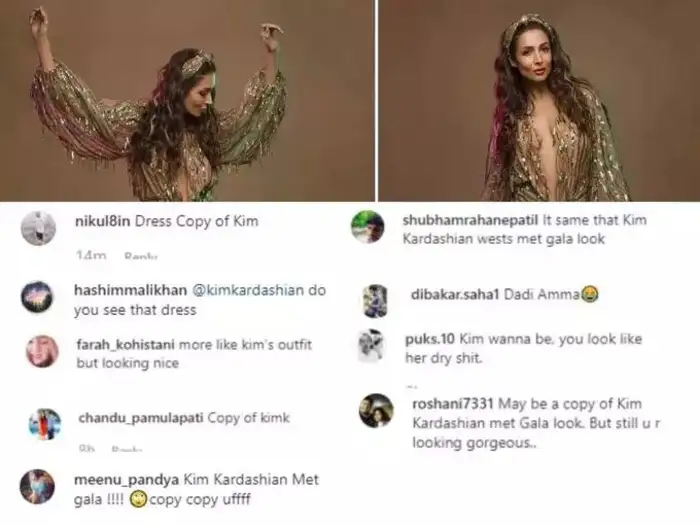Open dibakar.saha1's profile picture
This screenshot has height=525, width=700.
[374, 300]
